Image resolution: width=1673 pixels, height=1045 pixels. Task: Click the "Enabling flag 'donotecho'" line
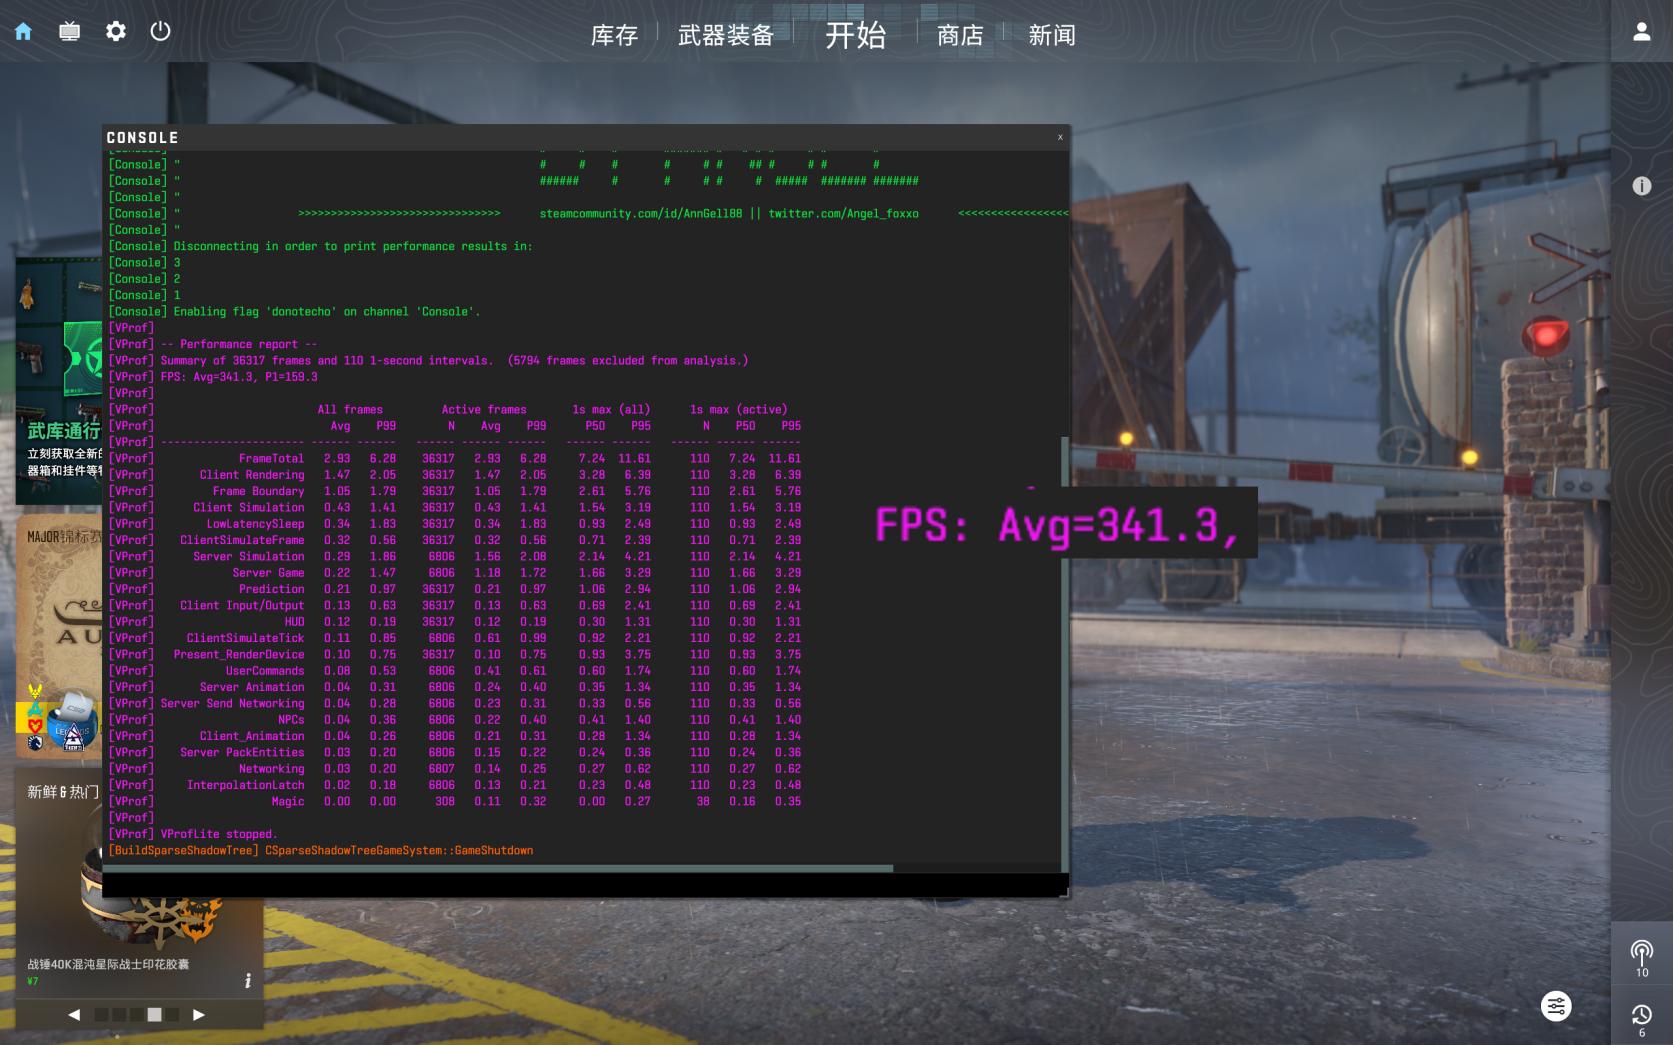327,312
